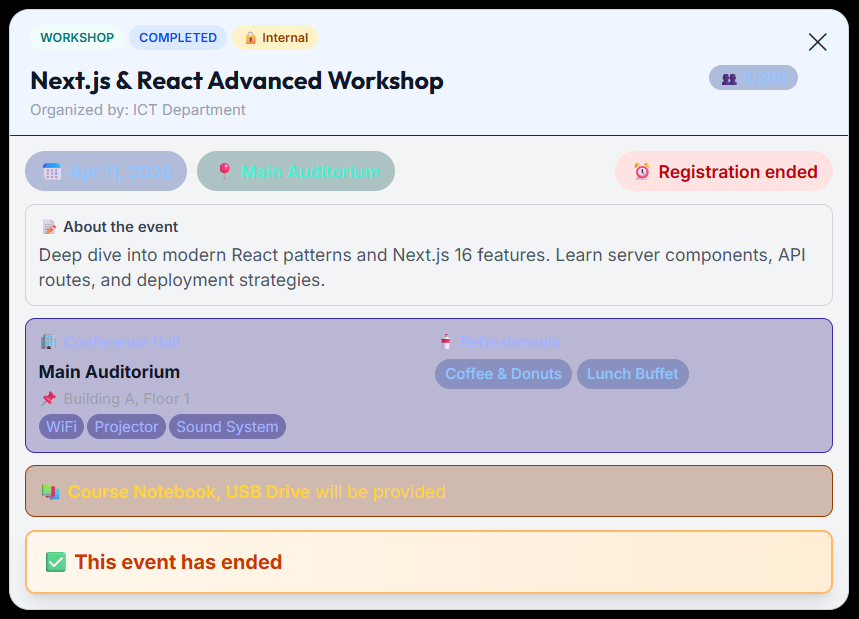Viewport: 859px width, 619px height.
Task: Click the Apr 11, 2026 date pill
Action: tap(106, 171)
